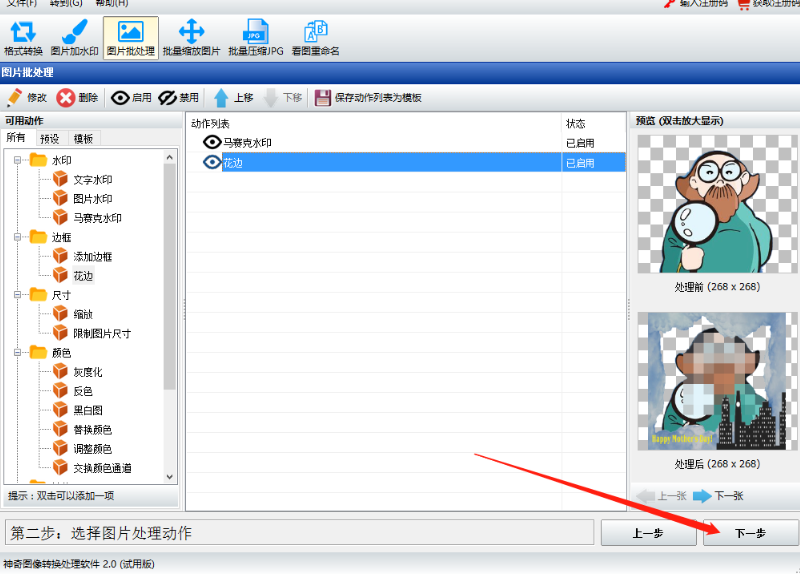
Task: Click the 水印 folder icon
Action: [38, 160]
